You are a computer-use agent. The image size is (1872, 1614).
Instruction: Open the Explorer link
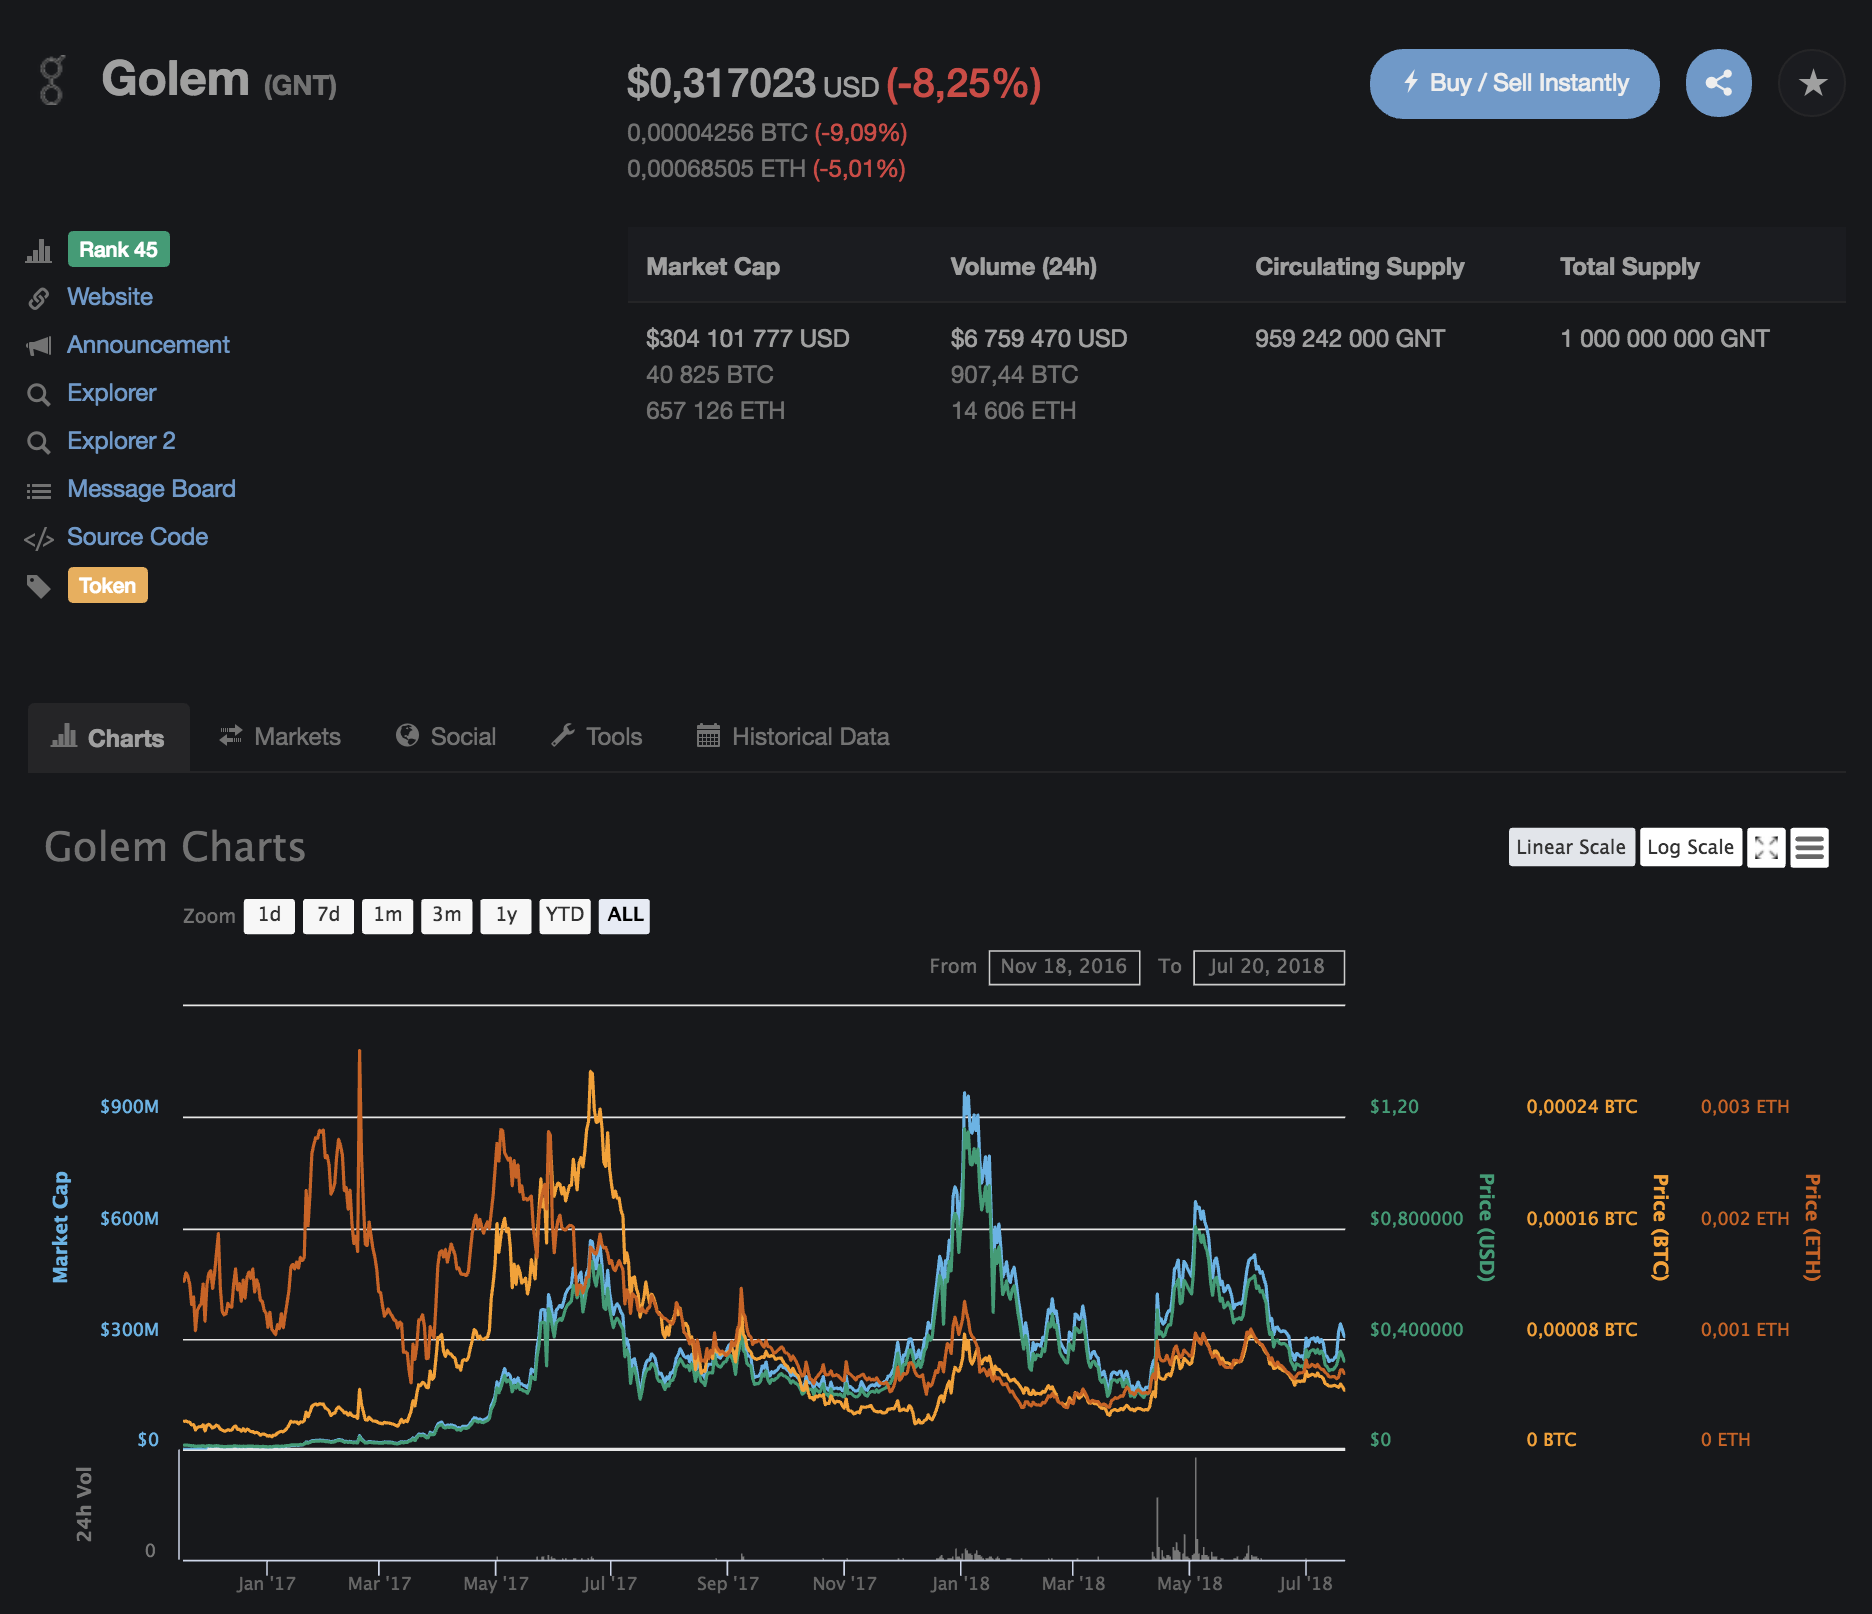coord(111,393)
